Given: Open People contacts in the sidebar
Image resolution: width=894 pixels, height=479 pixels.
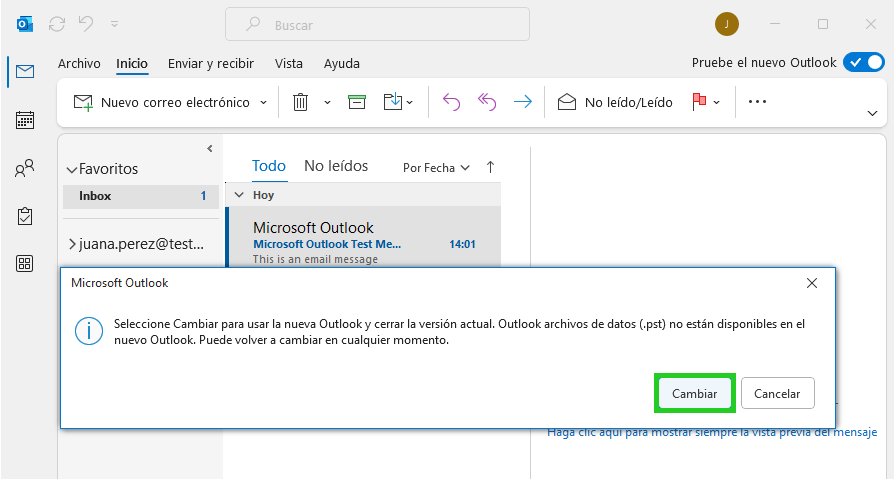Looking at the screenshot, I should (x=25, y=168).
